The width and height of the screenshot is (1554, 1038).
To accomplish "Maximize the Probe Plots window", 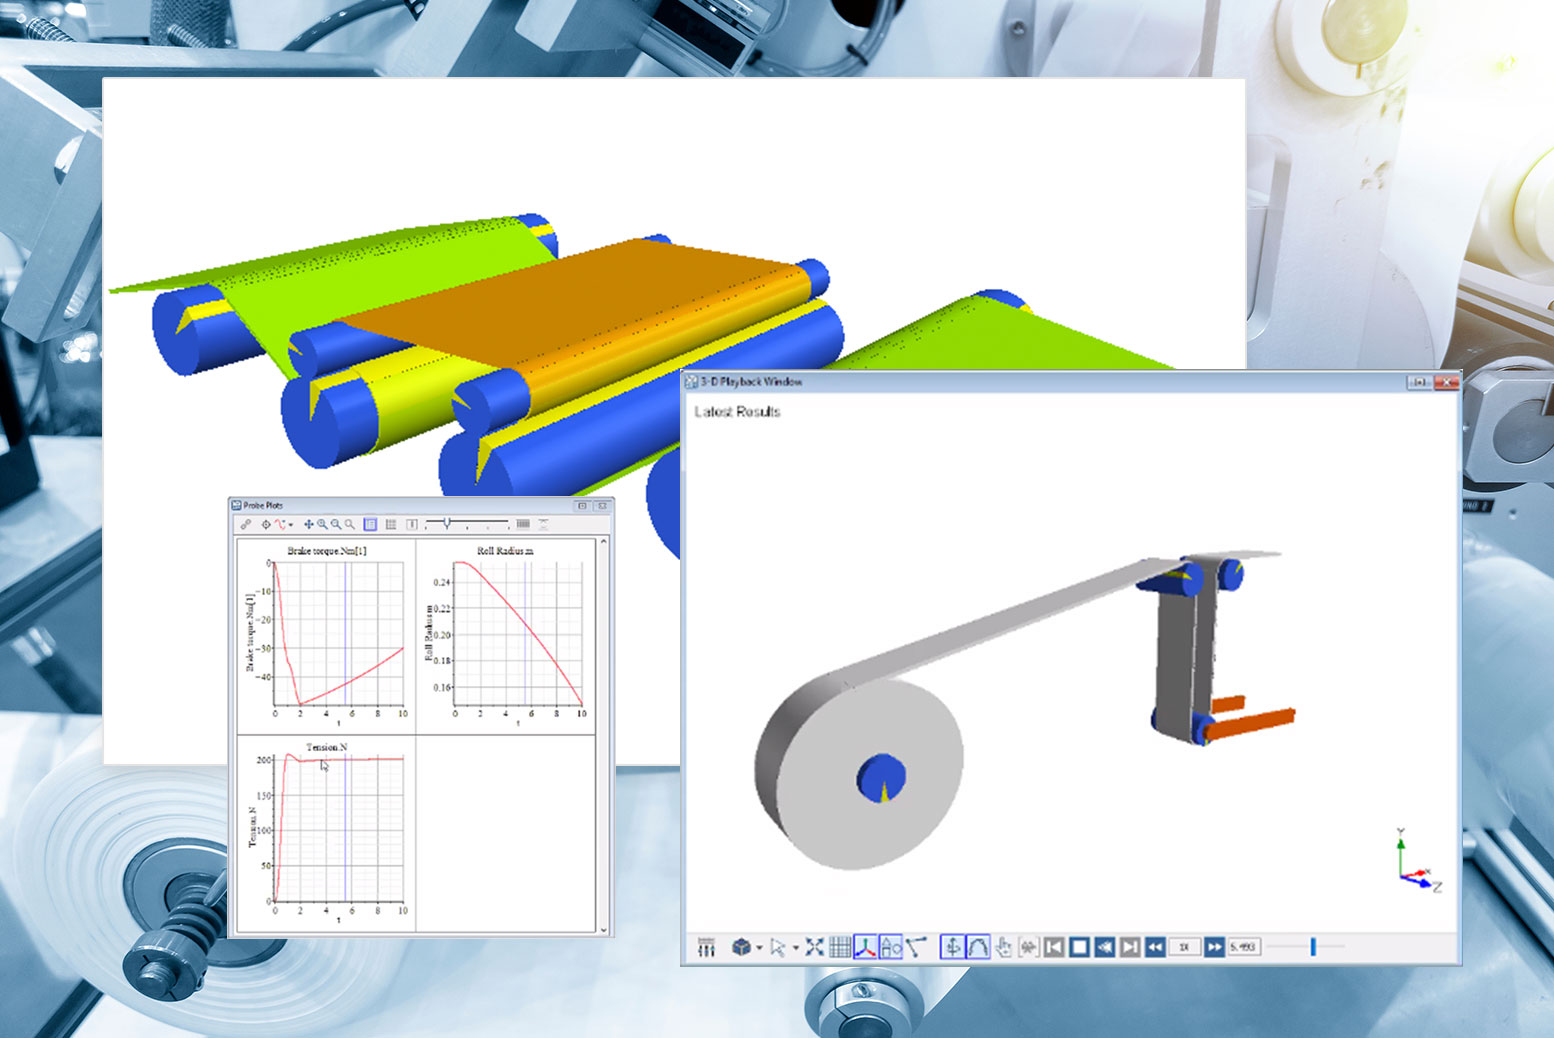I will [582, 506].
